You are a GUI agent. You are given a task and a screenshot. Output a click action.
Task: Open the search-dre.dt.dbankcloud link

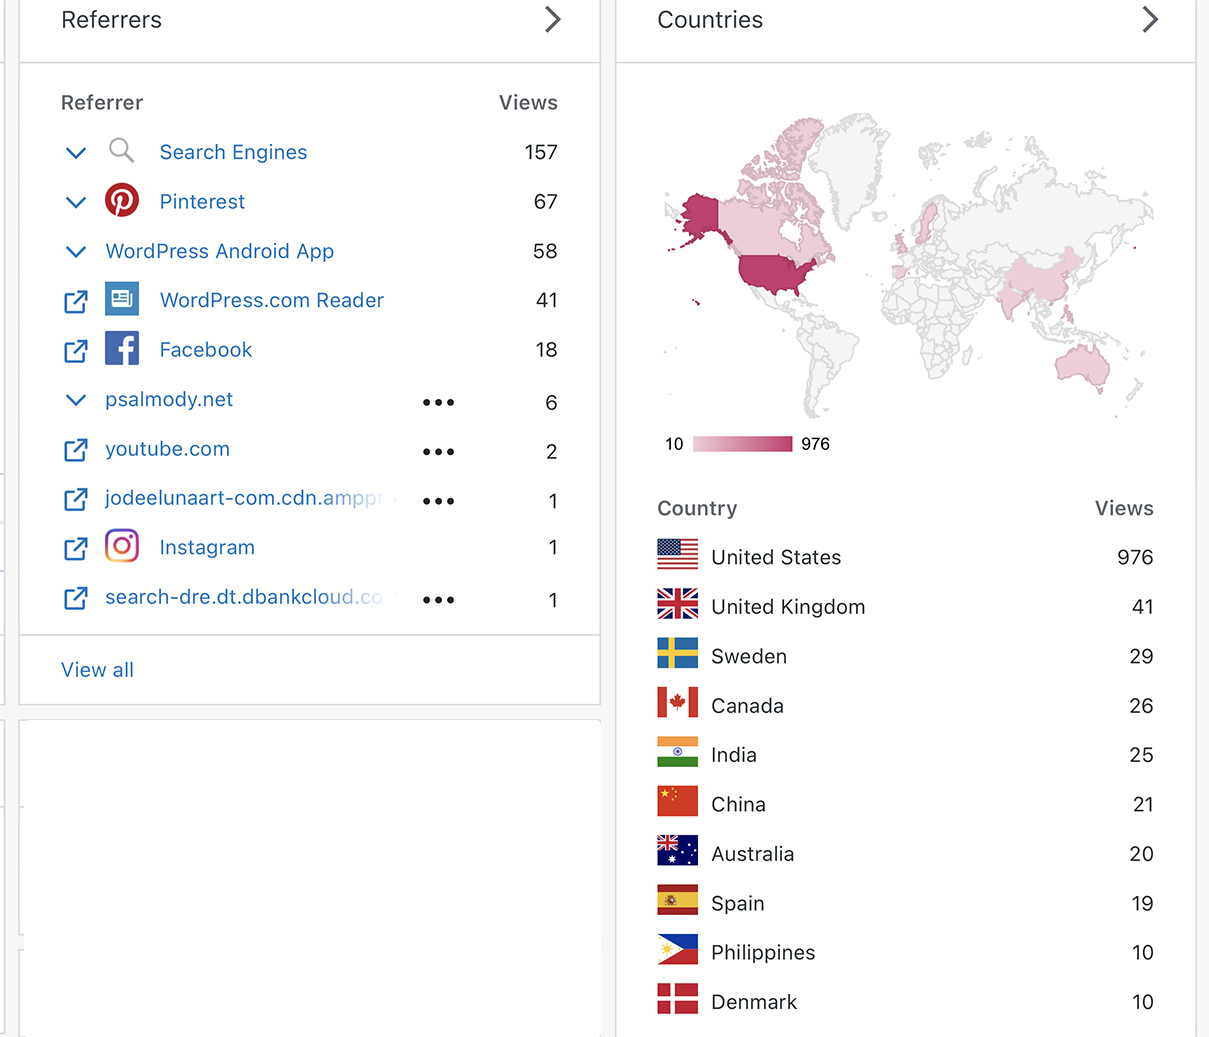243,597
